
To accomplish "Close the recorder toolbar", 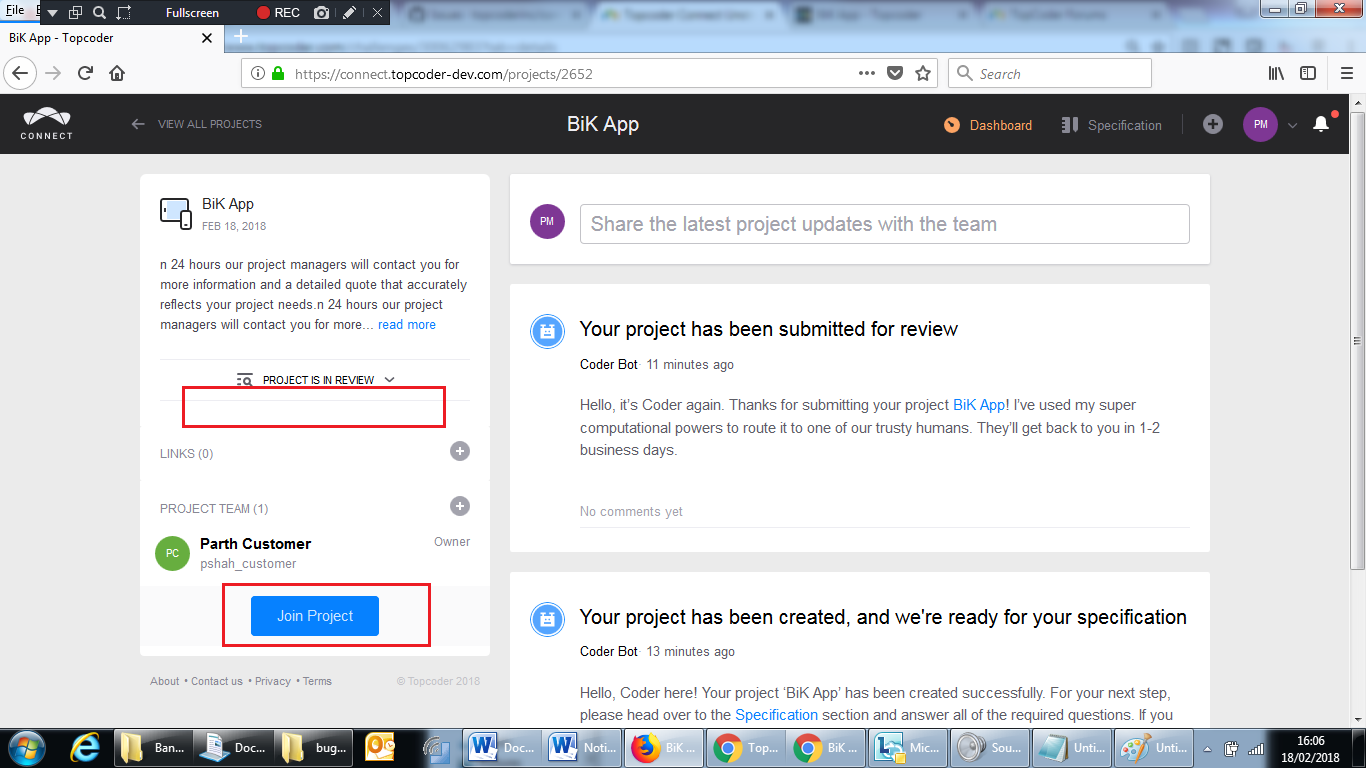I will point(376,13).
